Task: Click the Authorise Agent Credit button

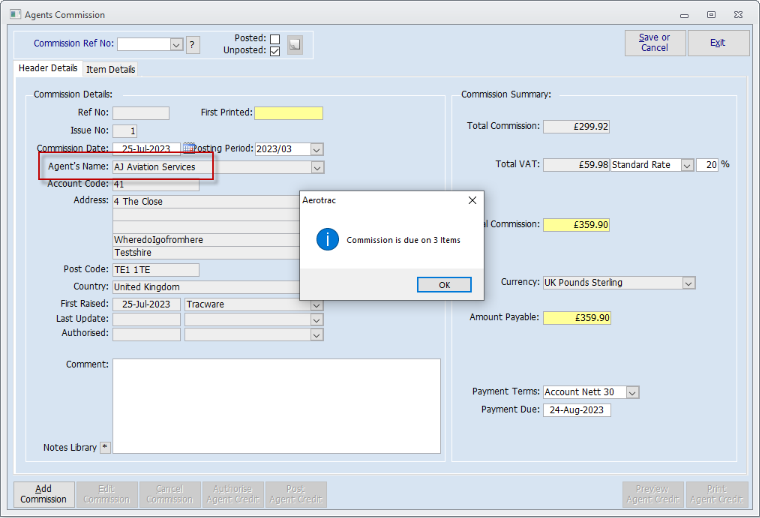Action: (x=233, y=494)
